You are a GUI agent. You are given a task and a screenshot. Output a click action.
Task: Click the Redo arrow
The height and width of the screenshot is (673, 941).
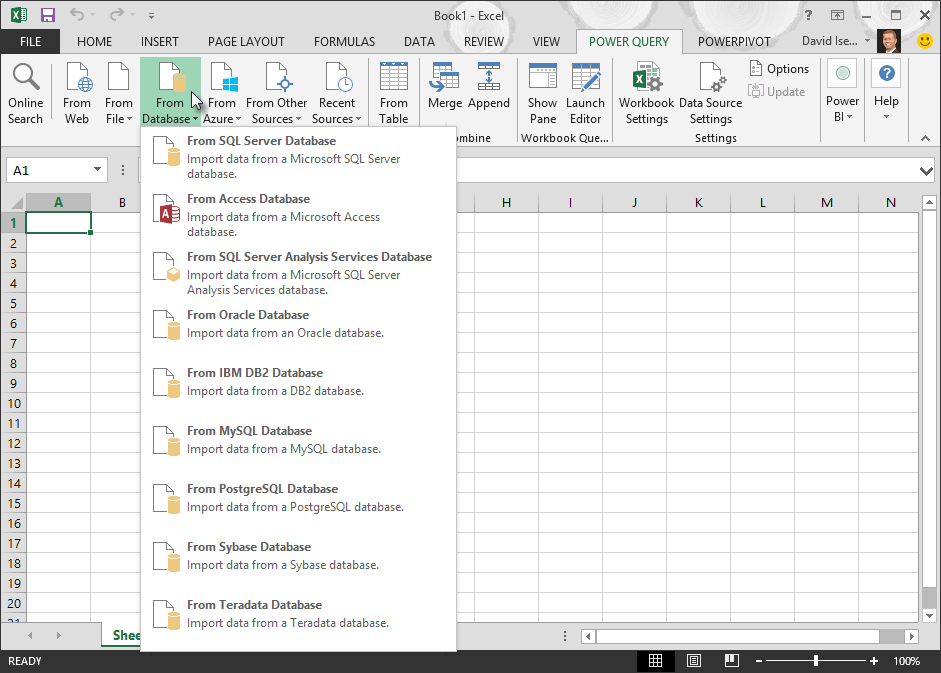pyautogui.click(x=116, y=14)
